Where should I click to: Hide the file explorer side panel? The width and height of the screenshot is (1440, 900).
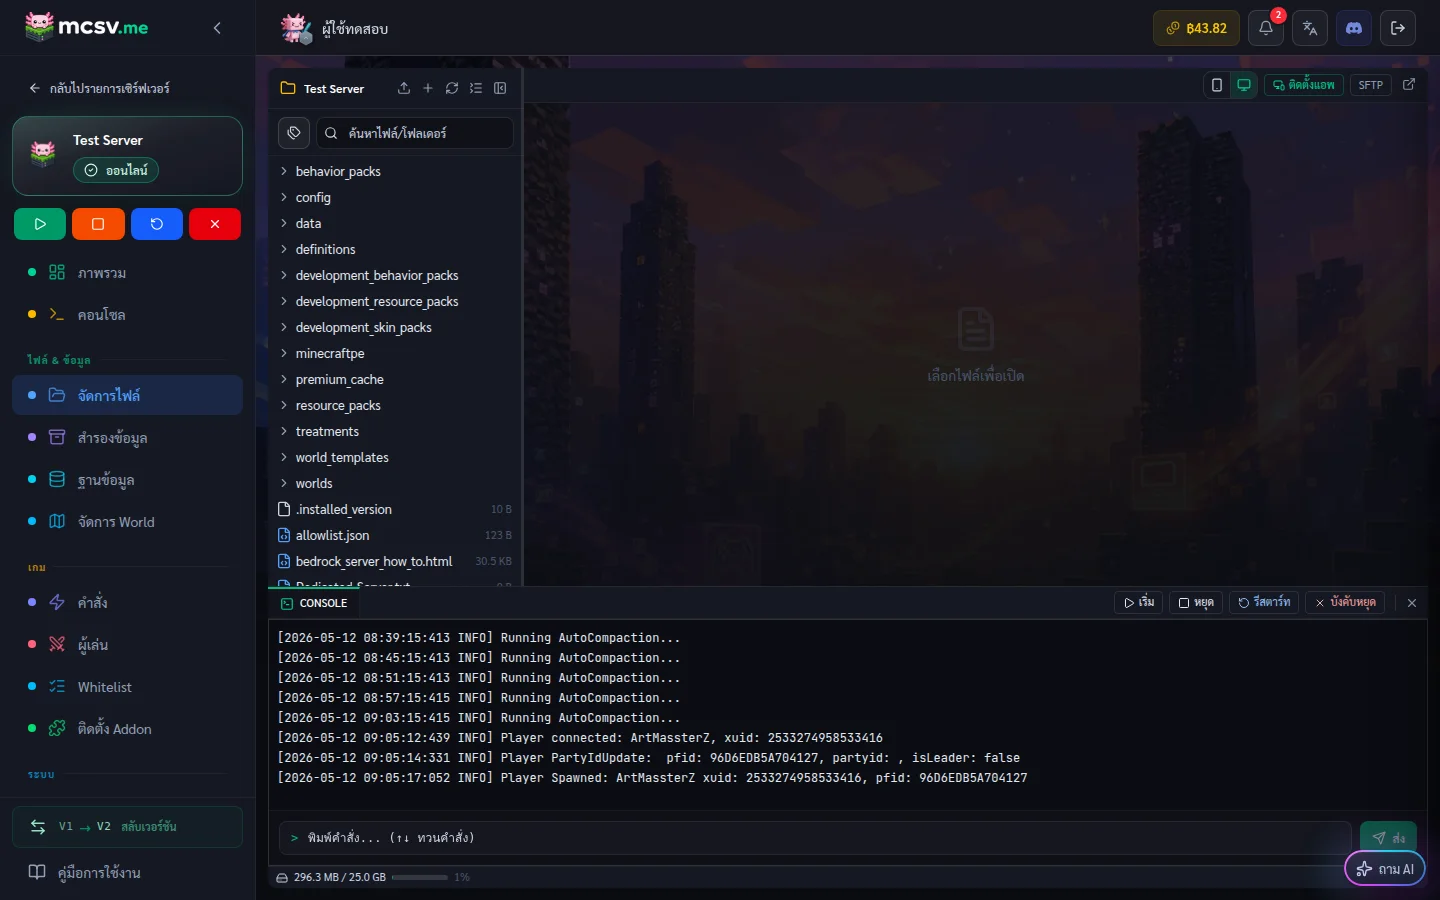500,88
